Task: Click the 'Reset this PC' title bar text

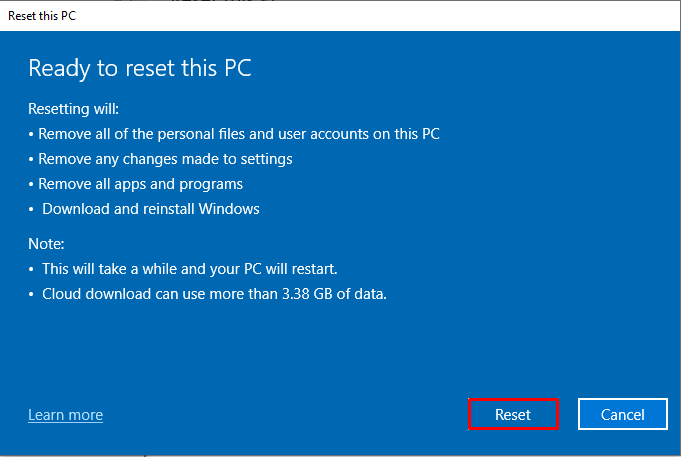Action: 42,16
